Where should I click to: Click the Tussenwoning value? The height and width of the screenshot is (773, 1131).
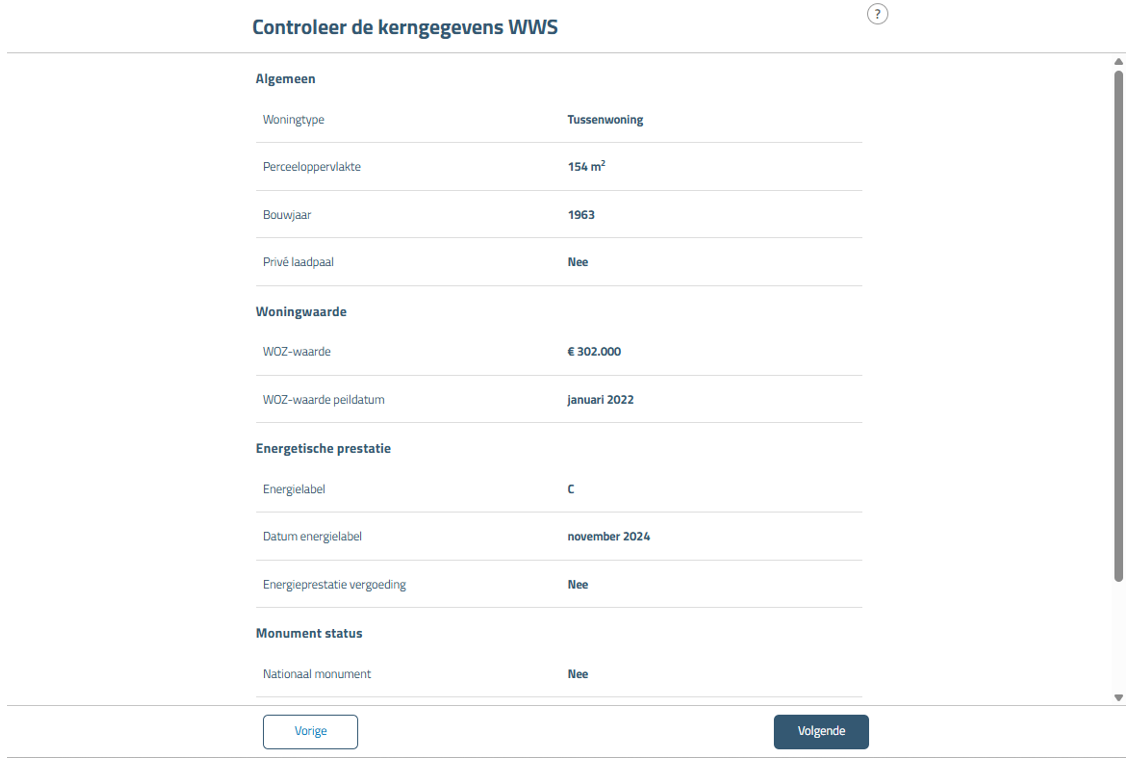[604, 119]
